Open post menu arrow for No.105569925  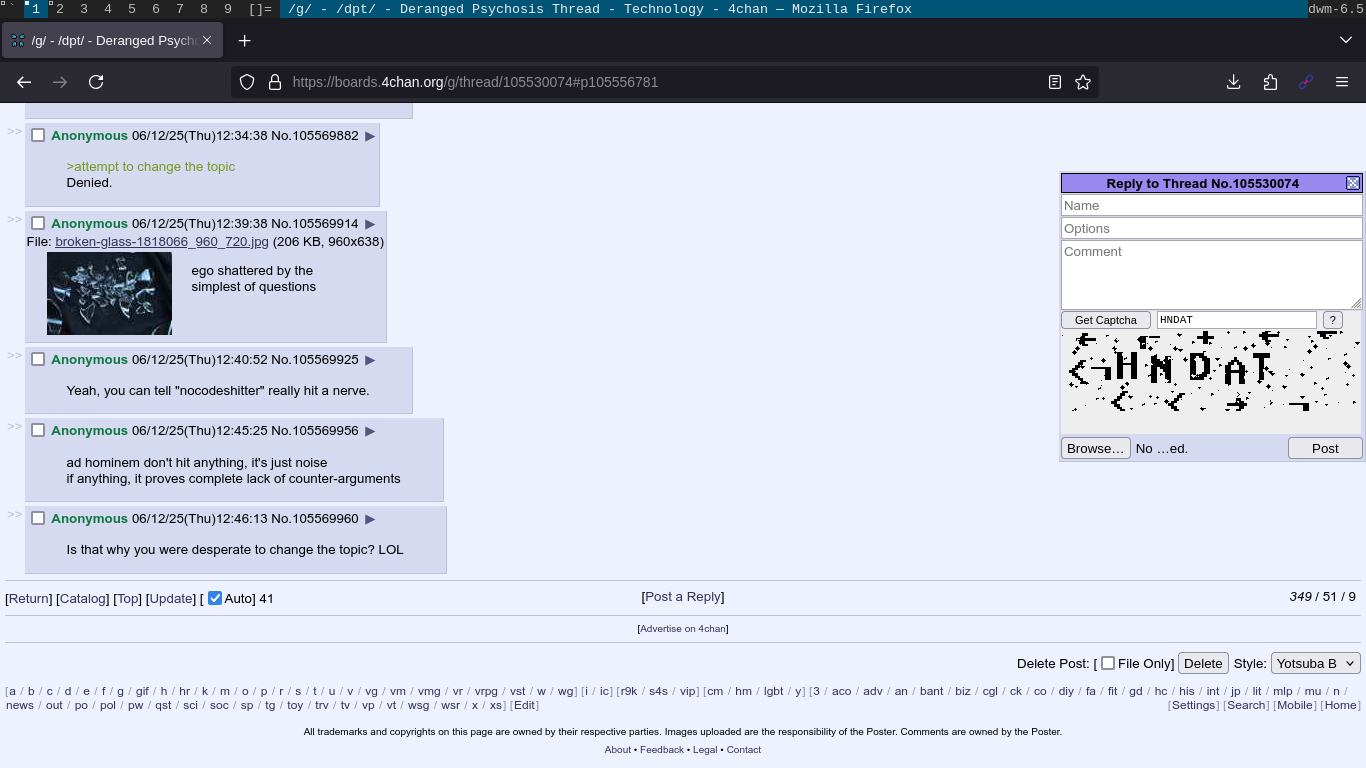click(370, 360)
